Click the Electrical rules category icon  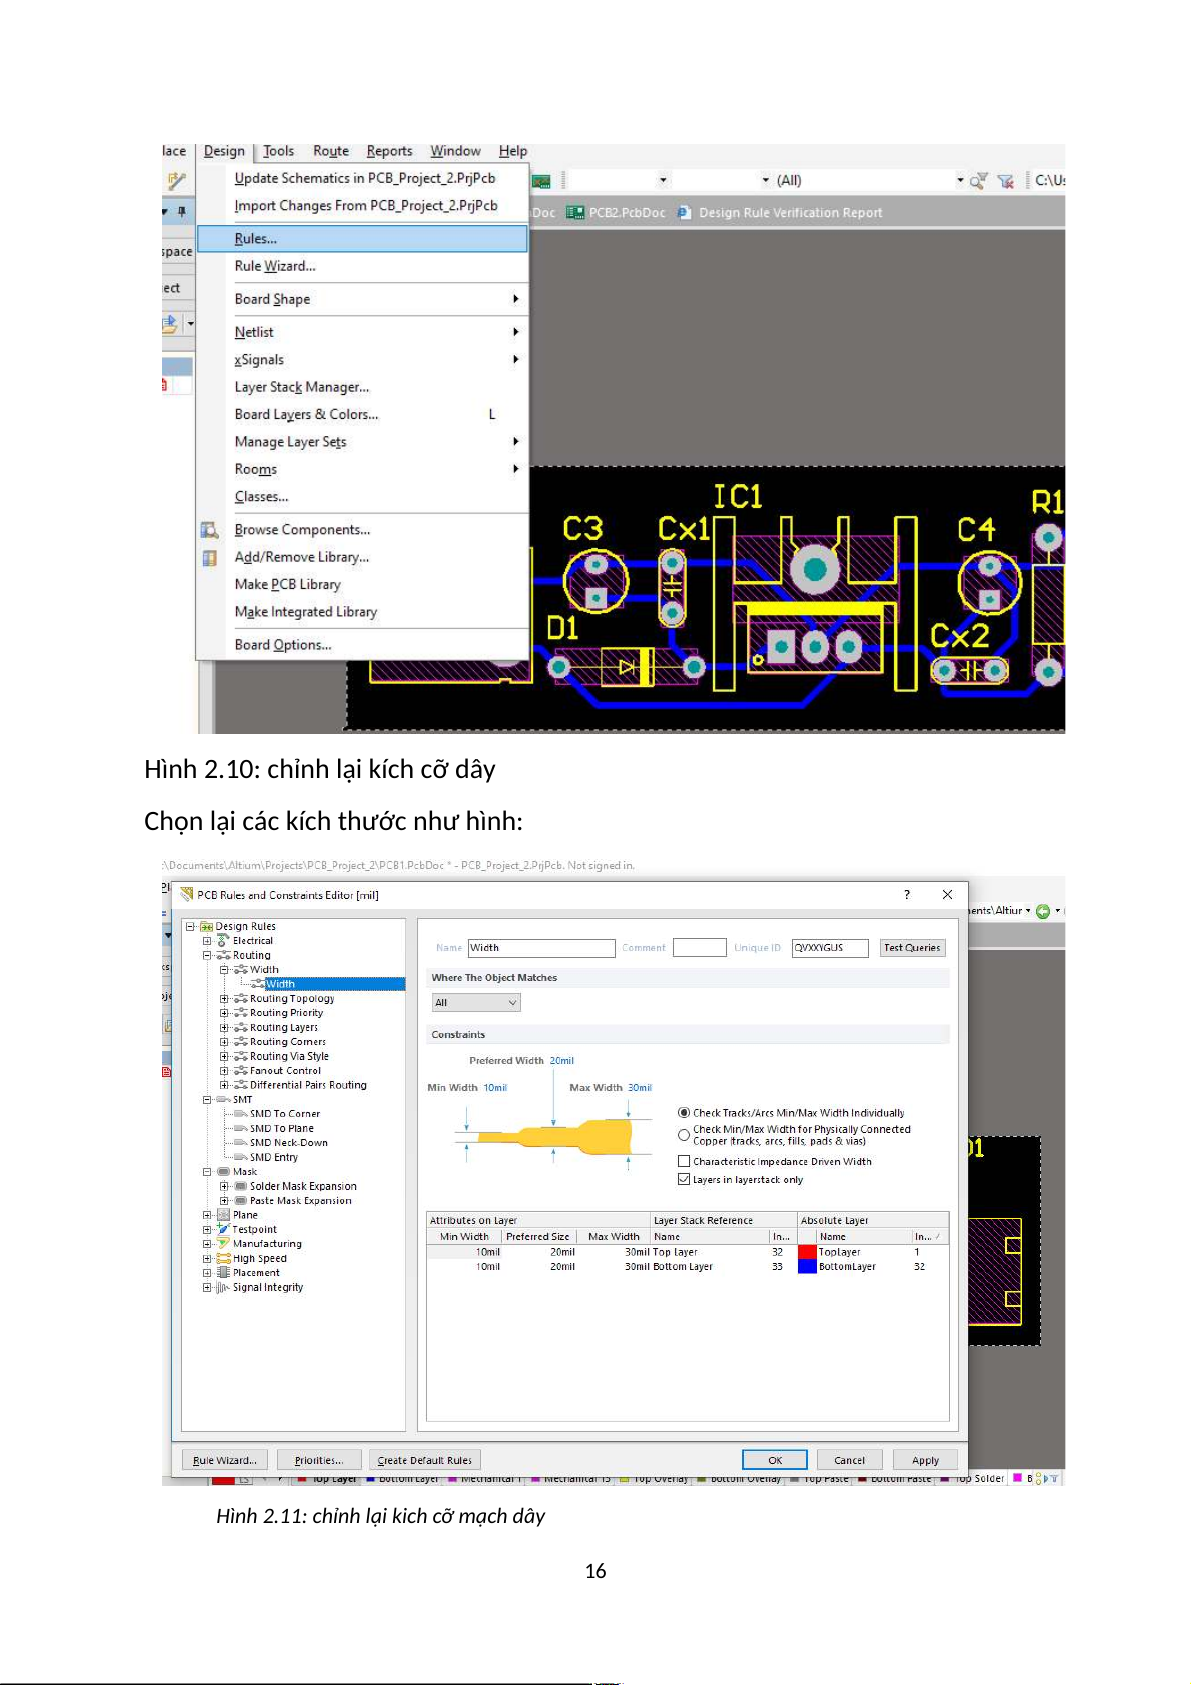click(x=223, y=941)
